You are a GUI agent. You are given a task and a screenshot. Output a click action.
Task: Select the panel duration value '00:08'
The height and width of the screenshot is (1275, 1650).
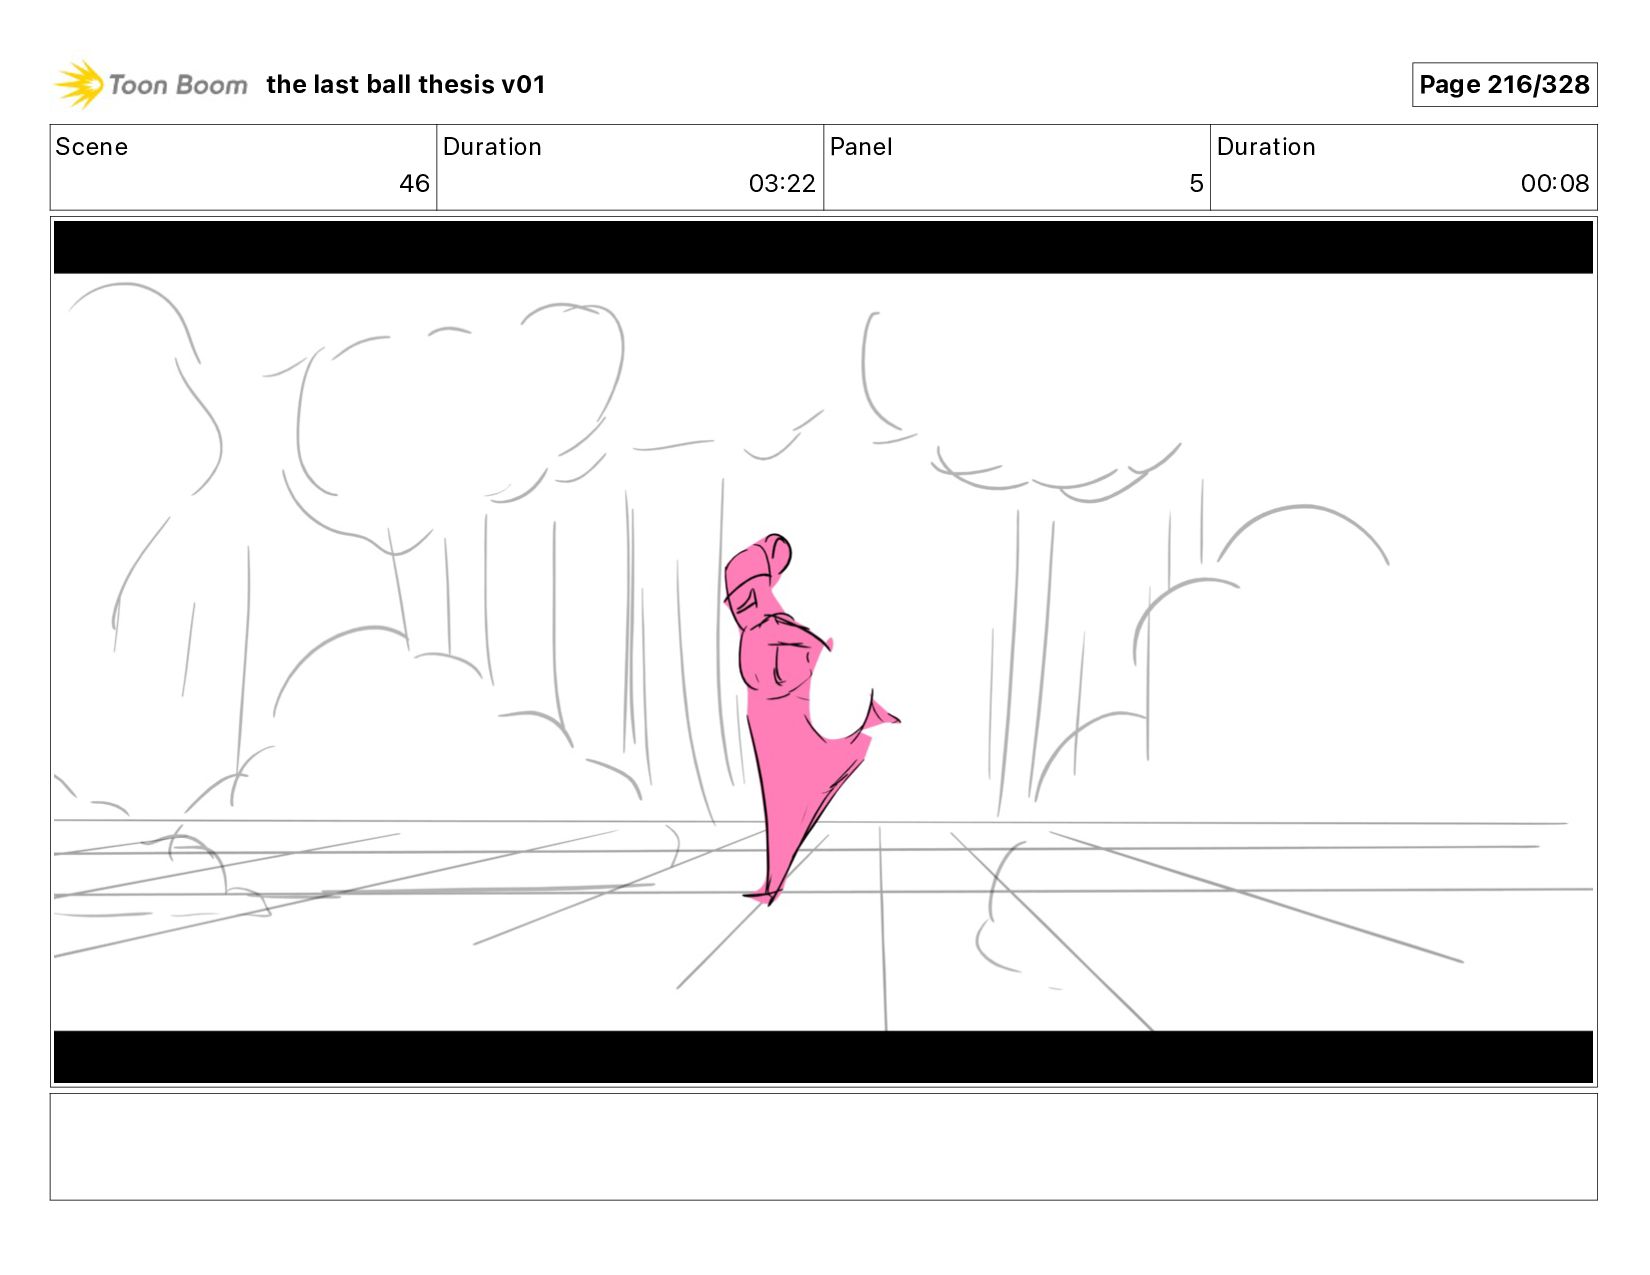[x=1555, y=184]
